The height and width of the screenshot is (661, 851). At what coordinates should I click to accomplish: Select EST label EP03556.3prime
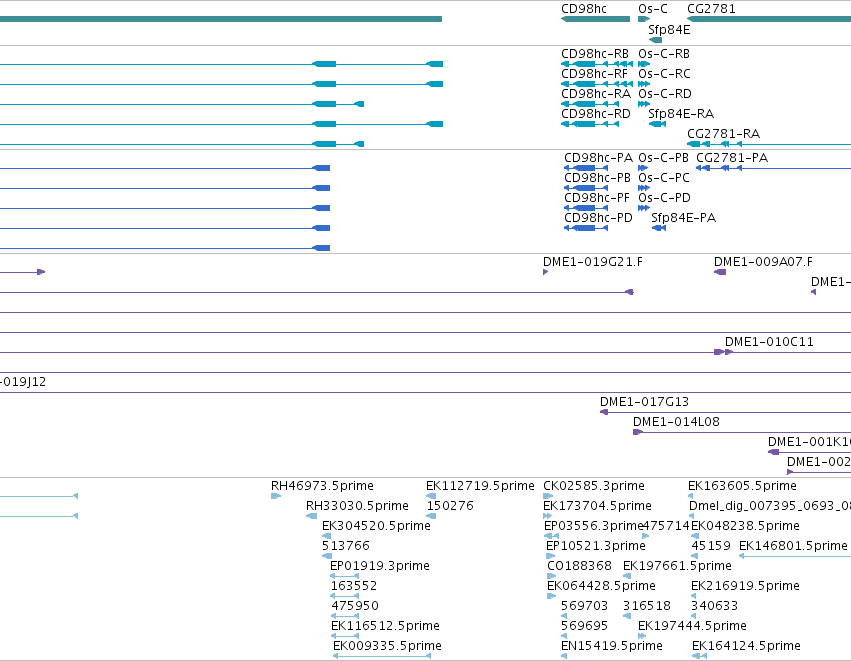point(593,526)
